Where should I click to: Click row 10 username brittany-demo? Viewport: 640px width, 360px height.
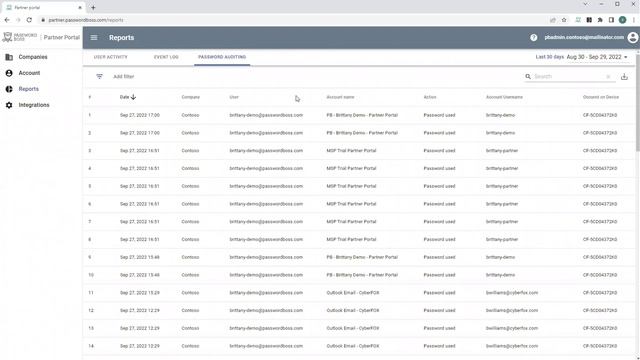click(500, 275)
